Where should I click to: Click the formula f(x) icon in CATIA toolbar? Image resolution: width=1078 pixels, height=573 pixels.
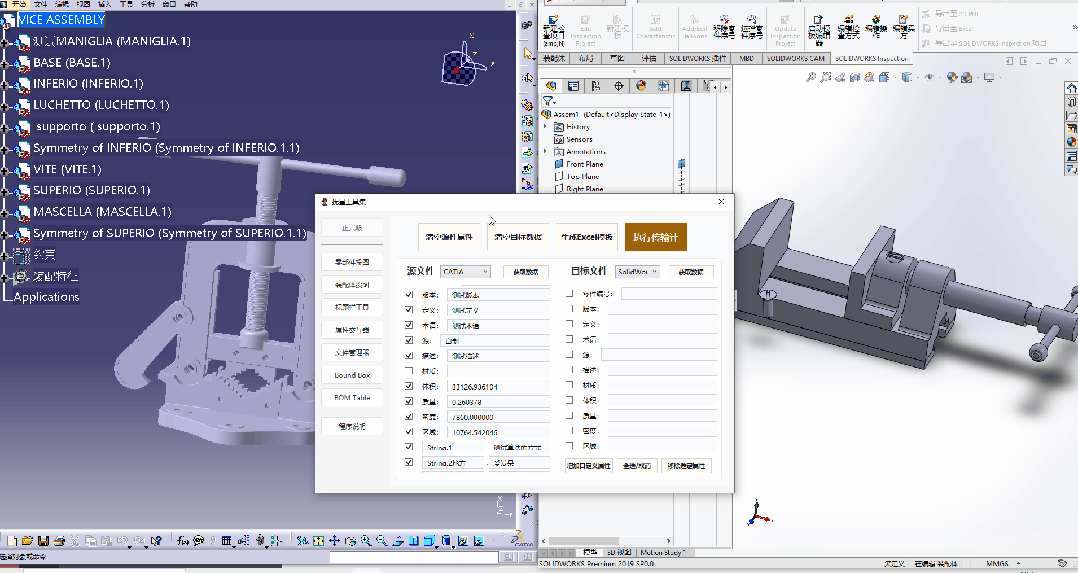click(183, 541)
